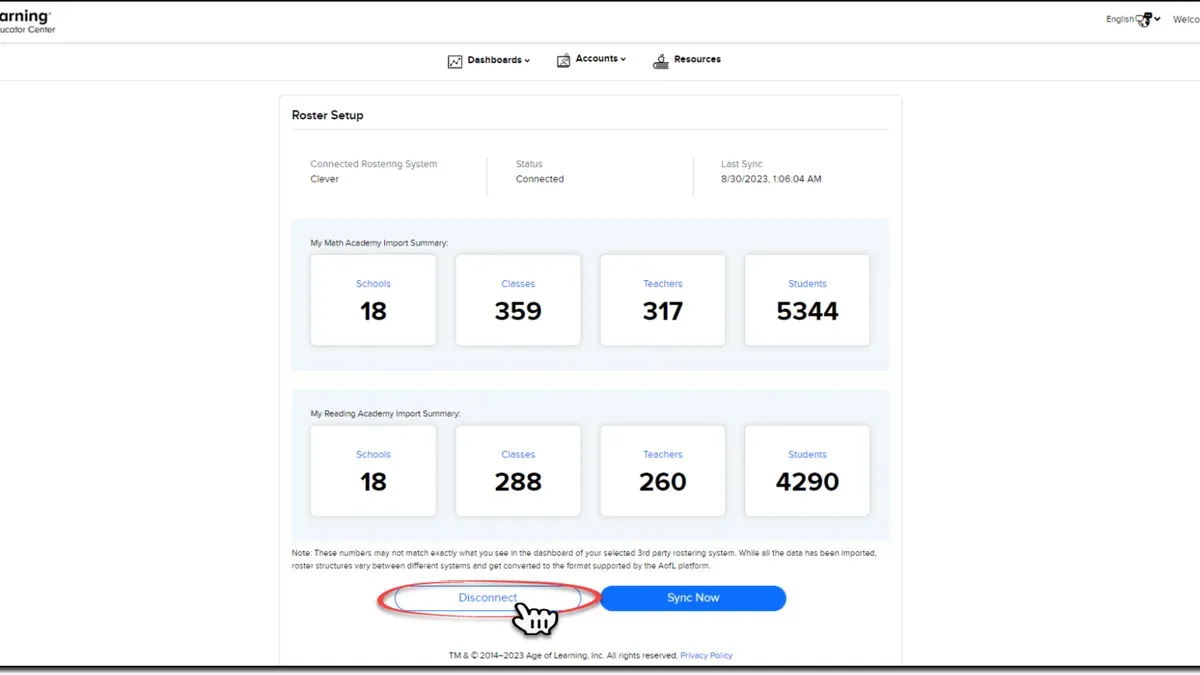
Task: Click the language globe icon beside English
Action: tap(1144, 19)
